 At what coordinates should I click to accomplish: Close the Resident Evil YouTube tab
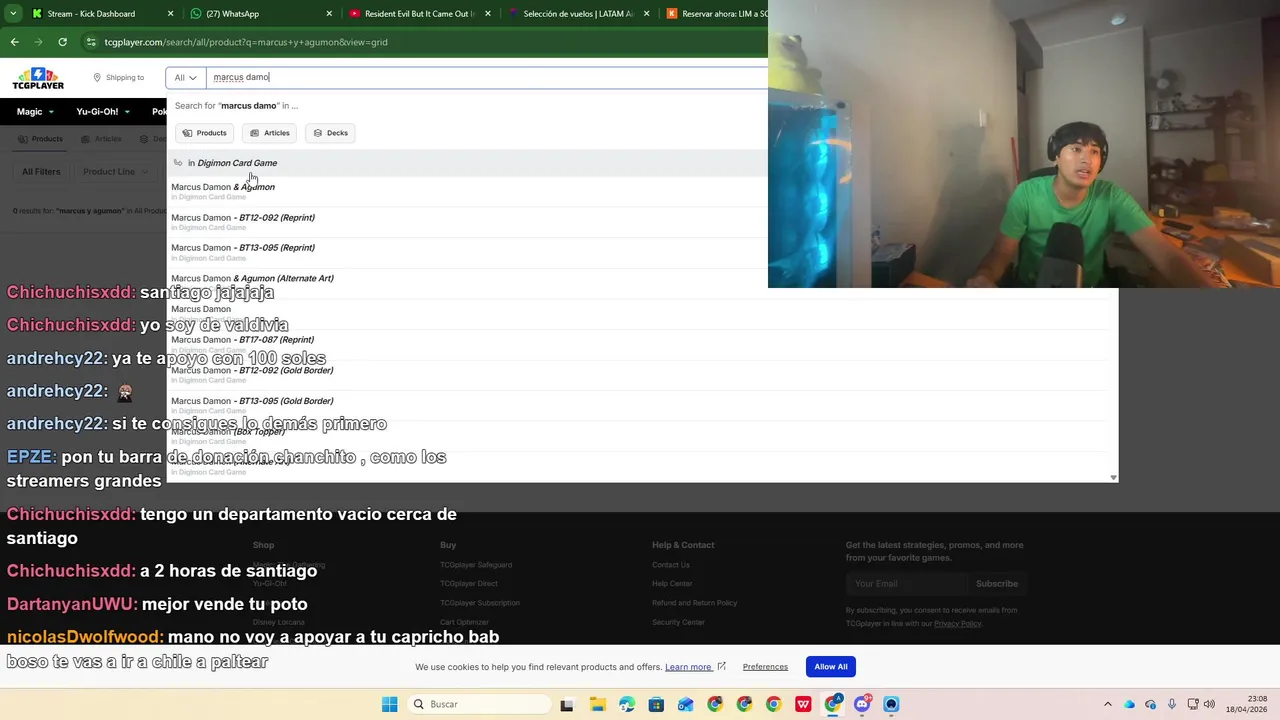click(x=488, y=14)
